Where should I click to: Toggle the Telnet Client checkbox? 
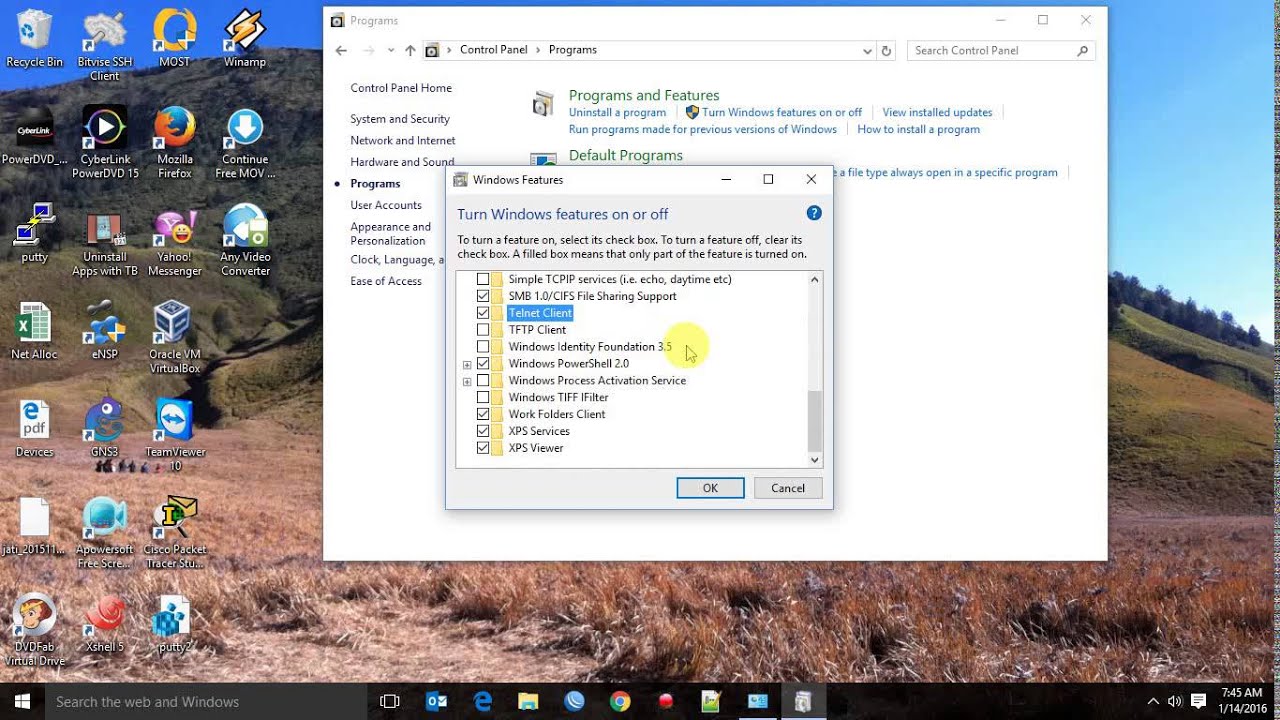point(483,313)
